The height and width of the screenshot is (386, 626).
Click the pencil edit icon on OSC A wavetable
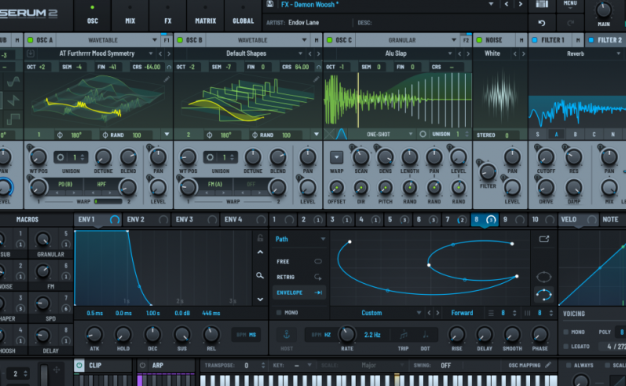coord(166,79)
